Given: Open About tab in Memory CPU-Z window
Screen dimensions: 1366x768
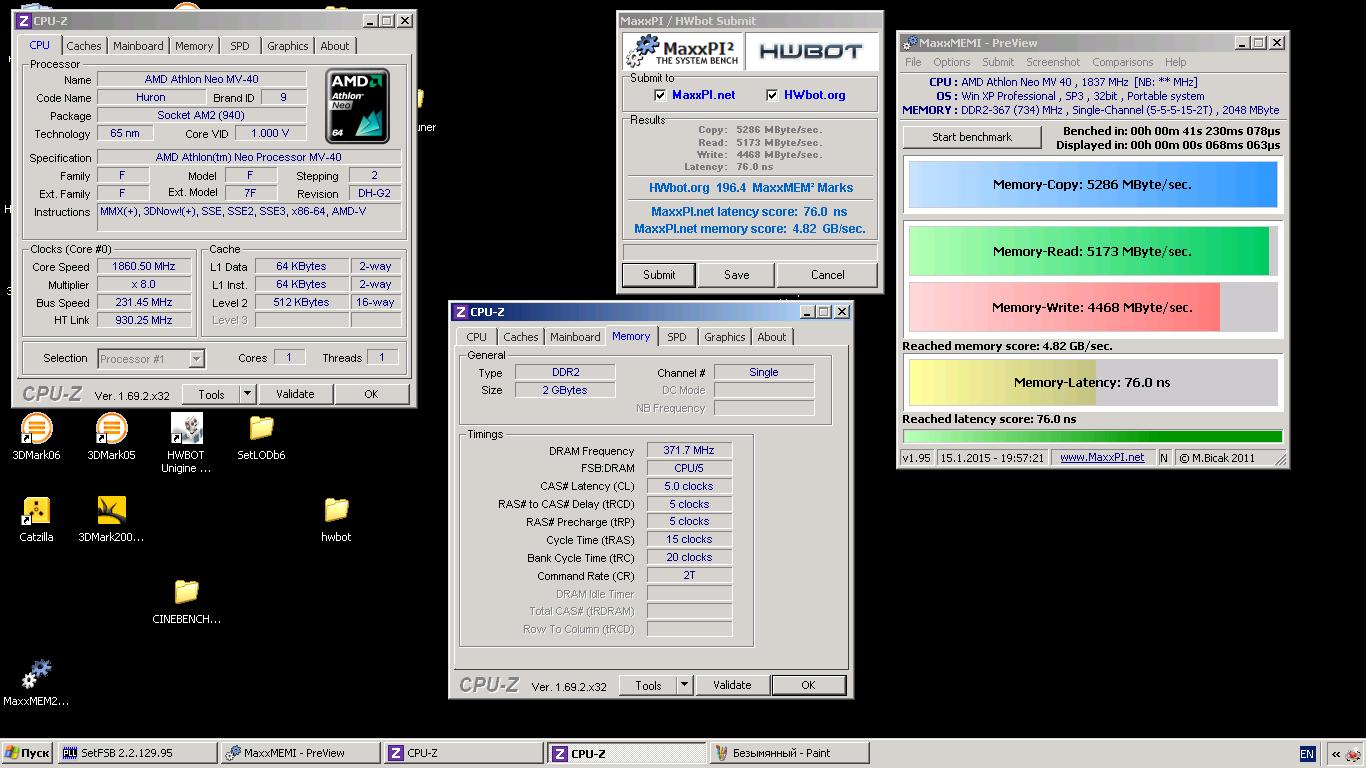Looking at the screenshot, I should point(771,337).
